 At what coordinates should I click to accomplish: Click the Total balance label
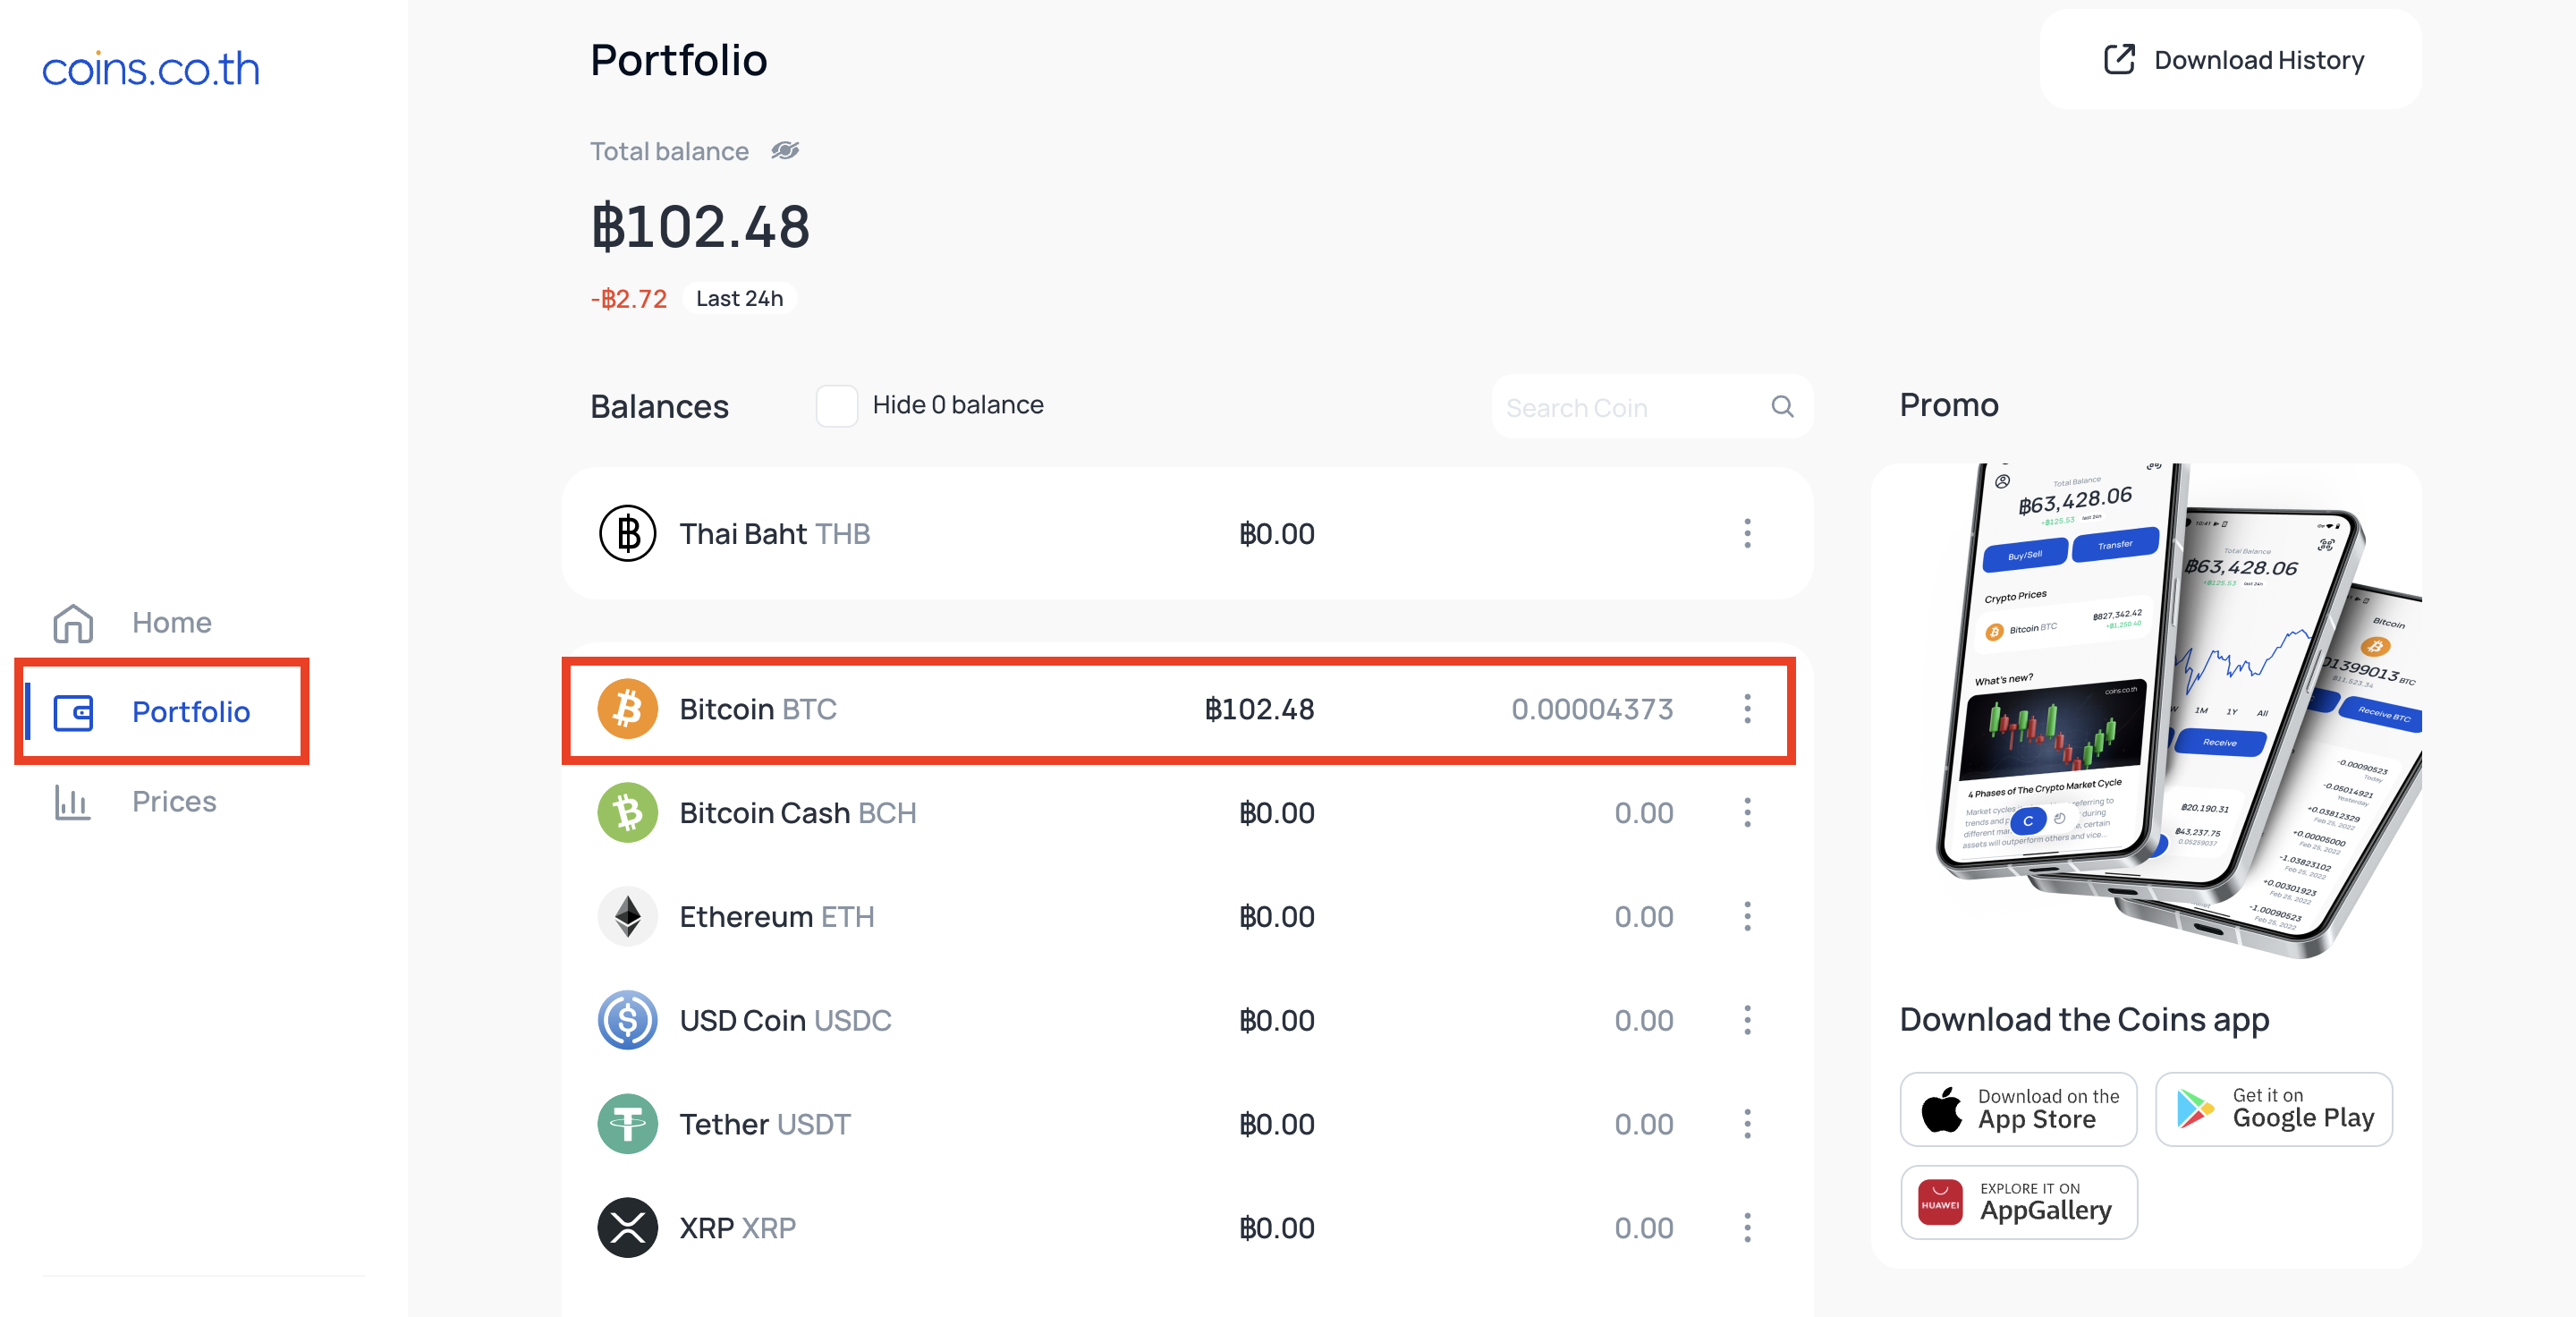pos(669,151)
